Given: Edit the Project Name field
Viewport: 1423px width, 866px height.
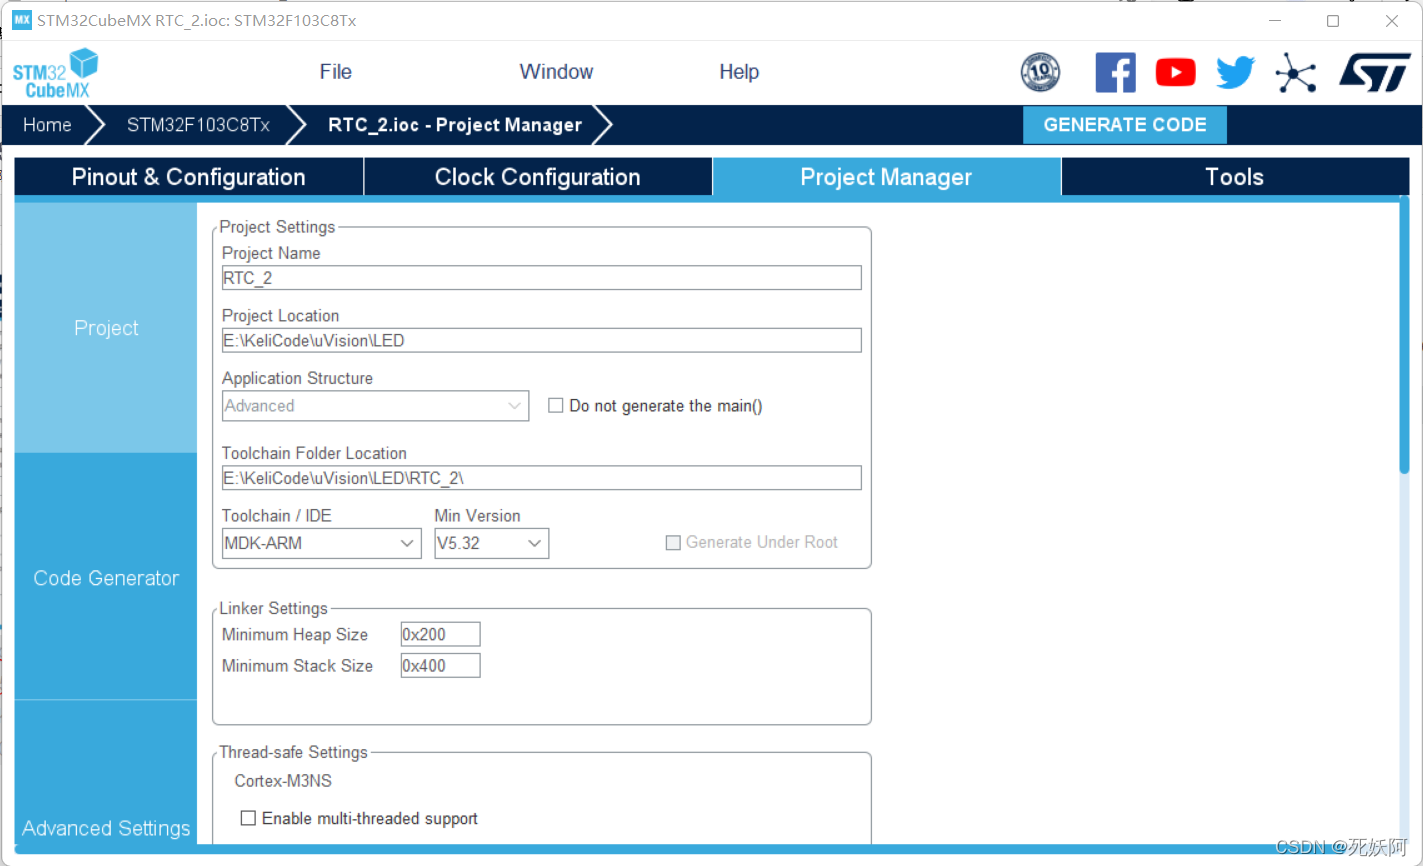Looking at the screenshot, I should point(541,278).
